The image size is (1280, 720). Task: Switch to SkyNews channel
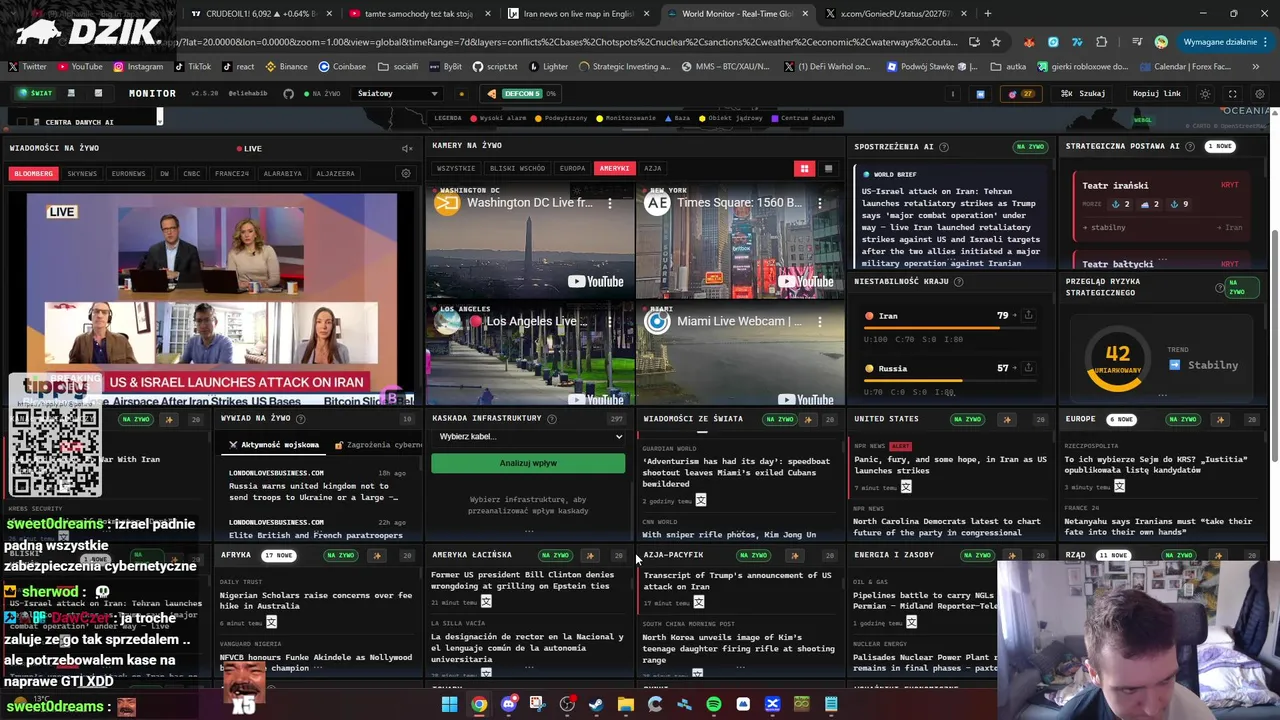(x=82, y=173)
